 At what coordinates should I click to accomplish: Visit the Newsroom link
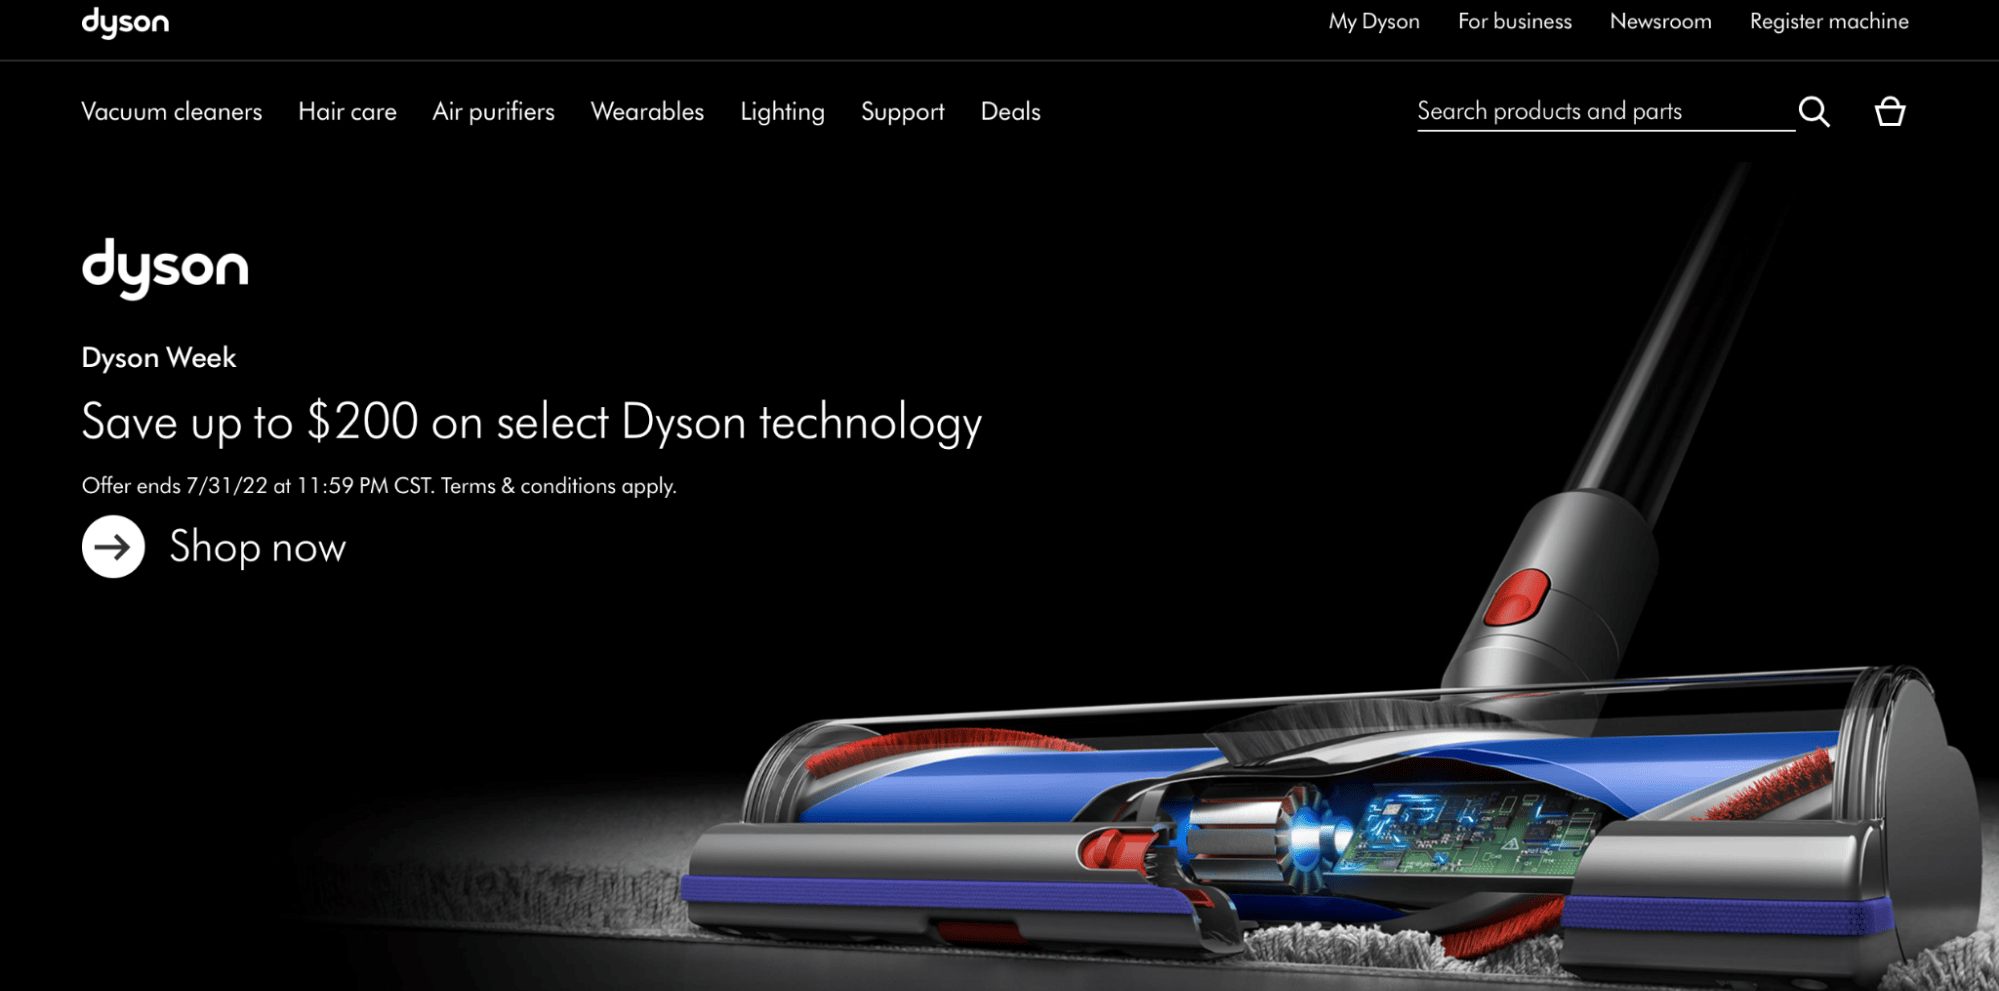(x=1660, y=21)
